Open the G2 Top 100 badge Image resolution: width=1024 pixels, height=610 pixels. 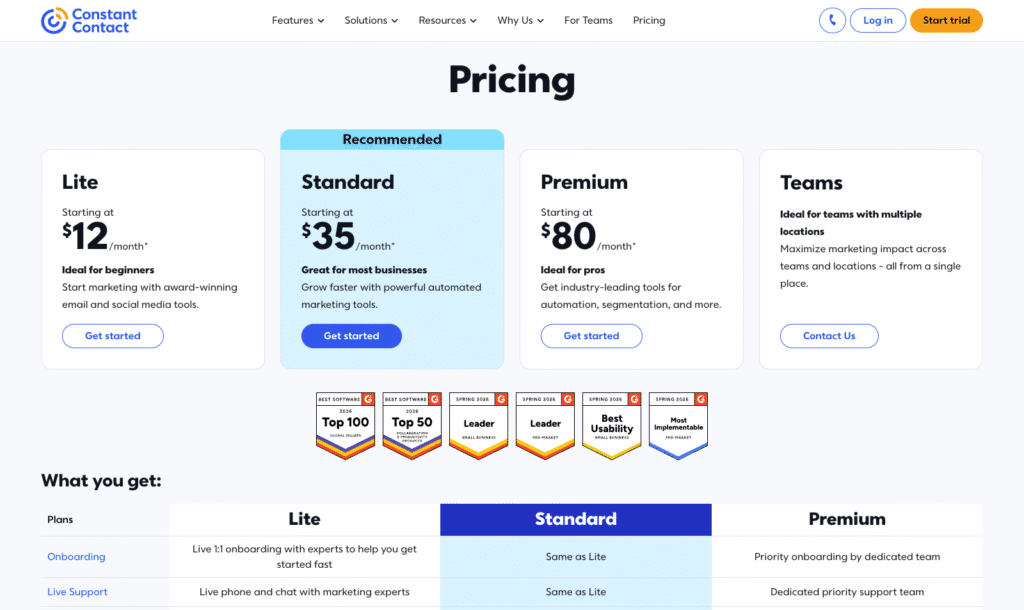click(x=345, y=426)
